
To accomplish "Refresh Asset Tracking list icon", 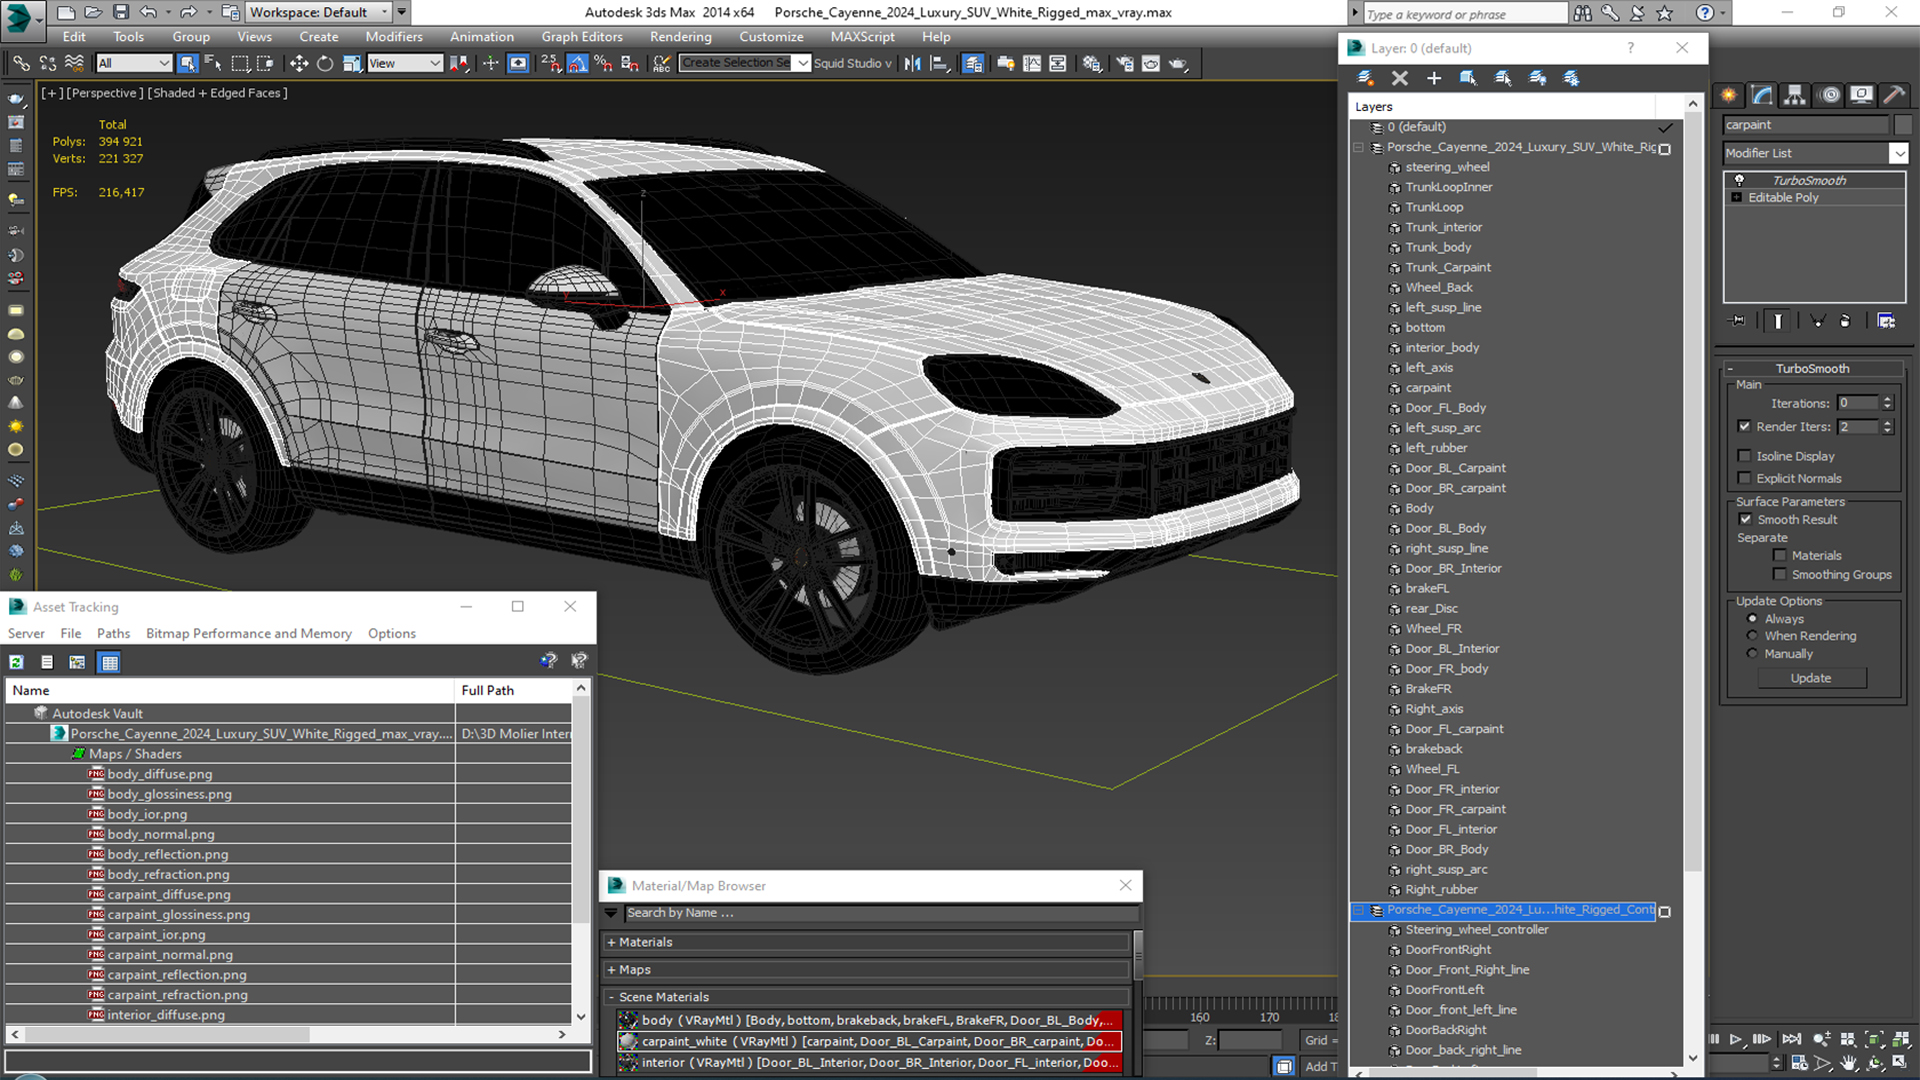I will click(x=17, y=662).
